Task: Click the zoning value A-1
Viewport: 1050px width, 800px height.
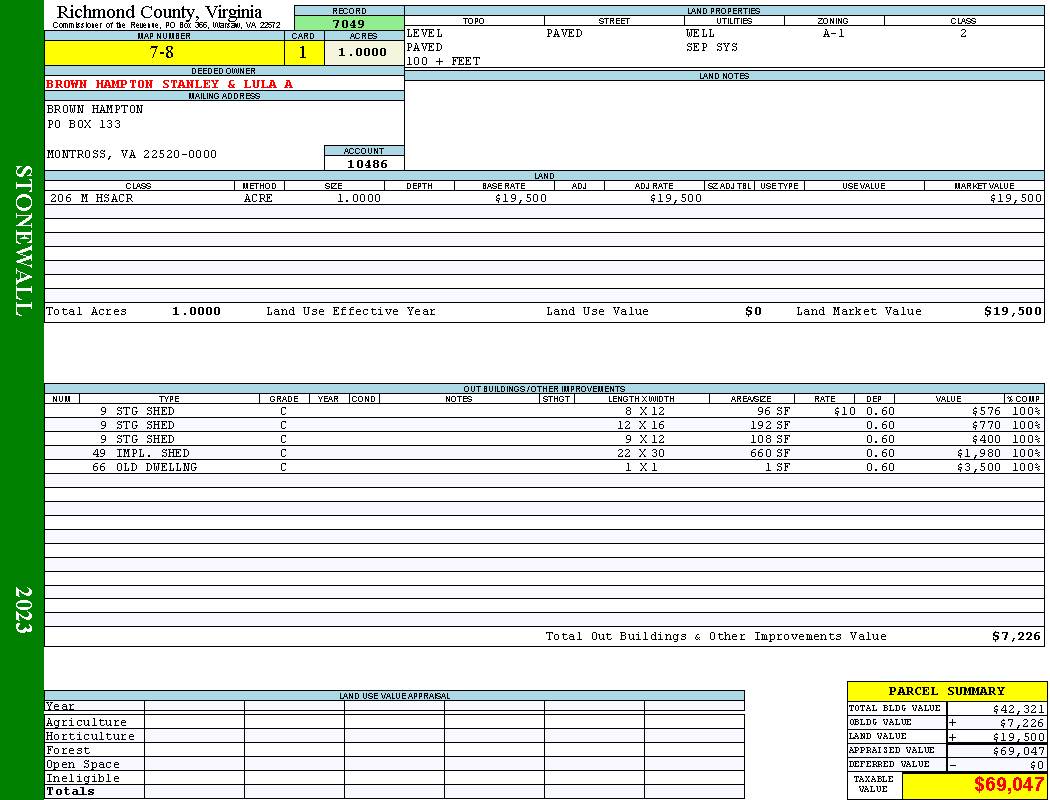Action: point(834,33)
